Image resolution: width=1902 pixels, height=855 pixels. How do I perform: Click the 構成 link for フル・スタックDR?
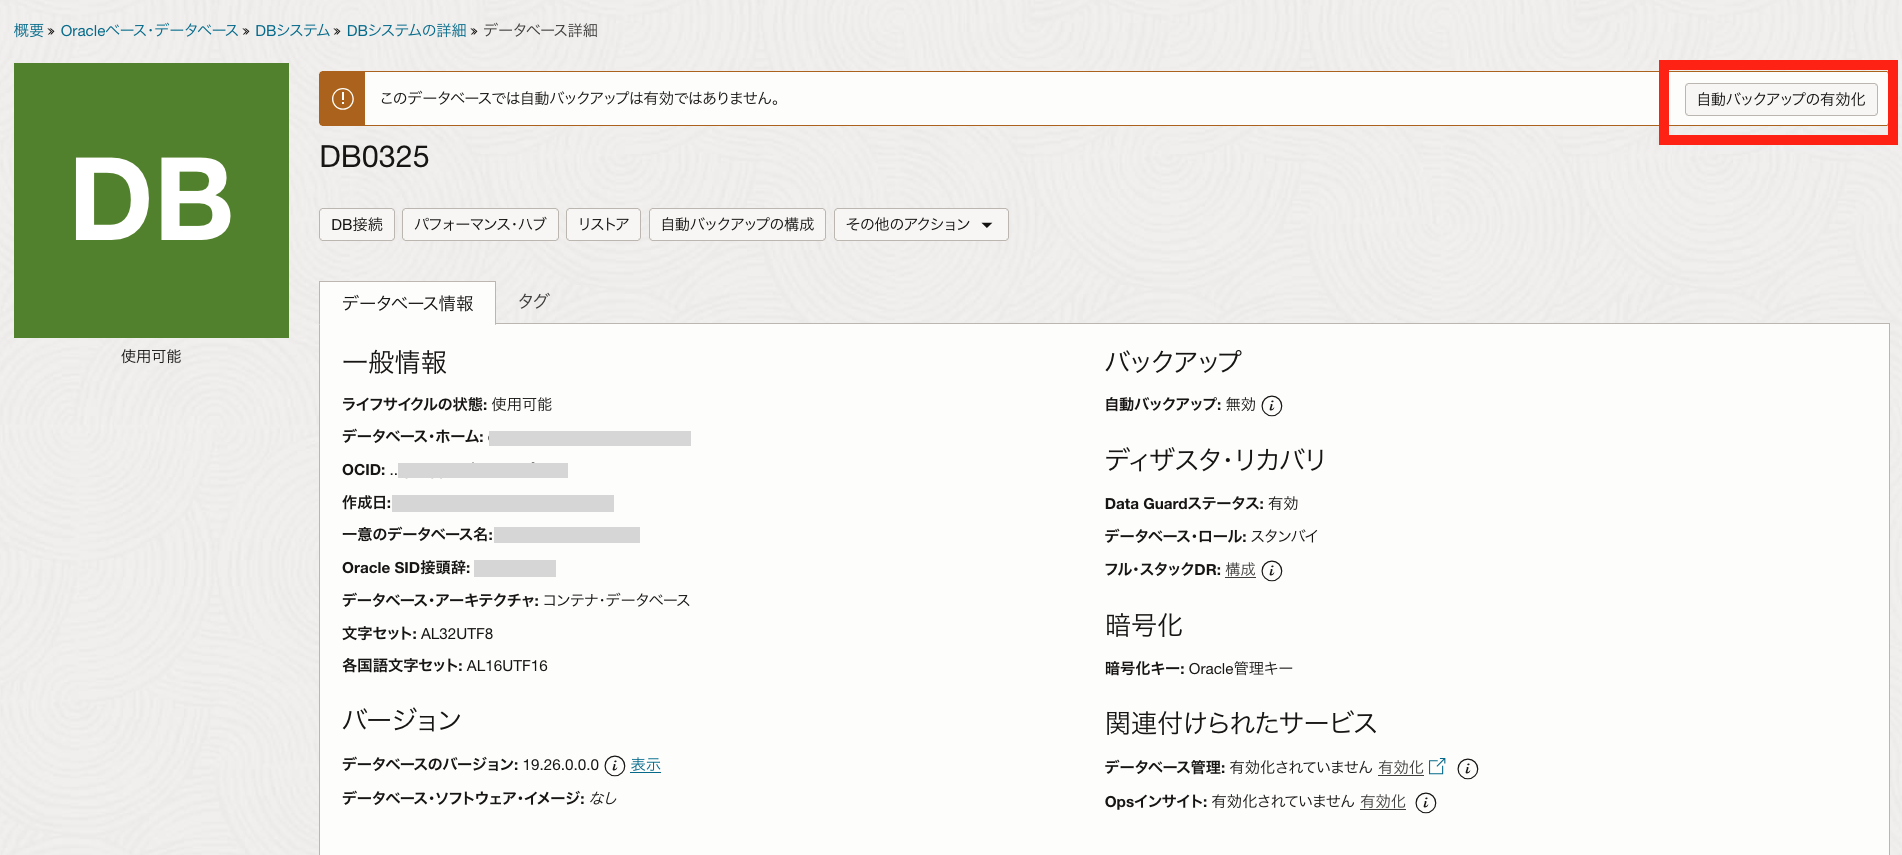coord(1240,570)
